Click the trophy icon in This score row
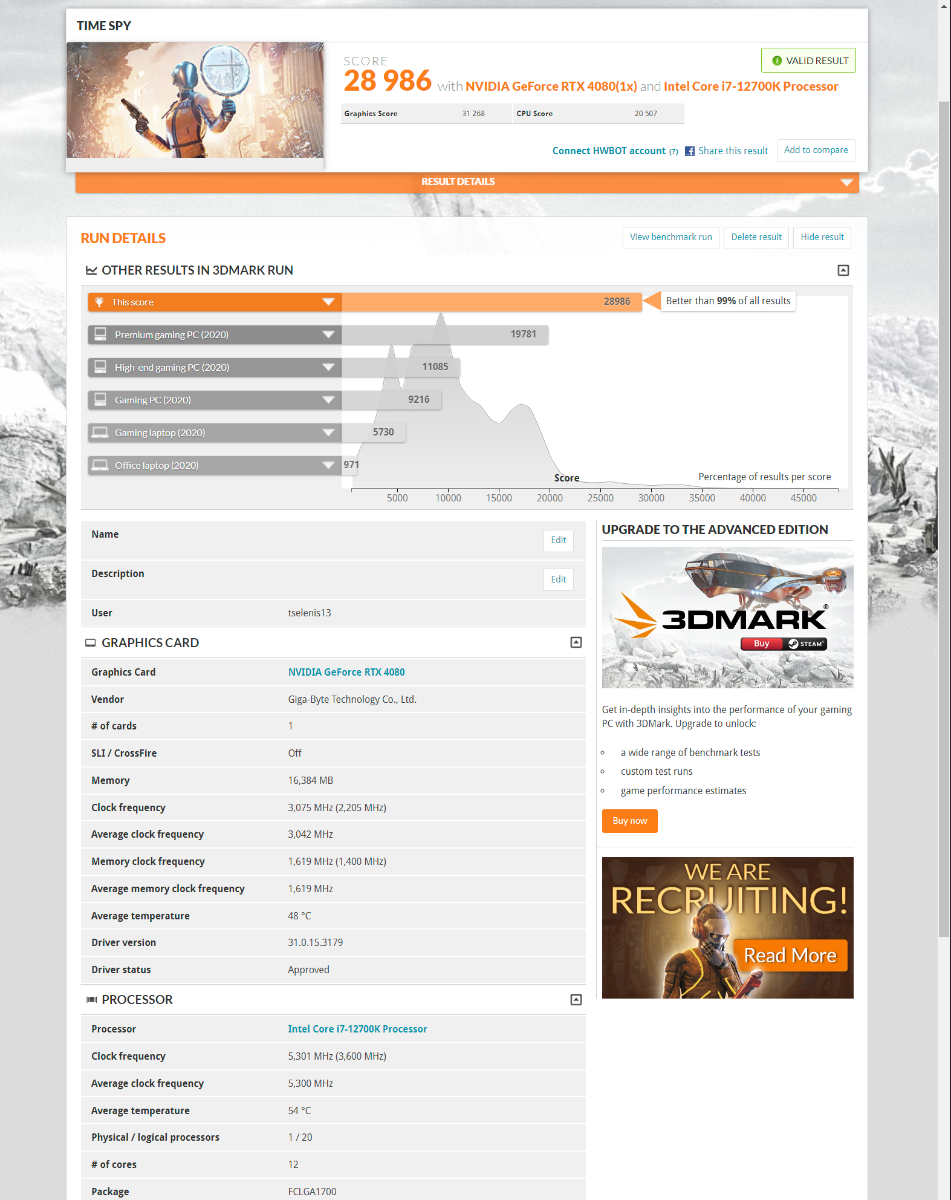 [x=99, y=301]
